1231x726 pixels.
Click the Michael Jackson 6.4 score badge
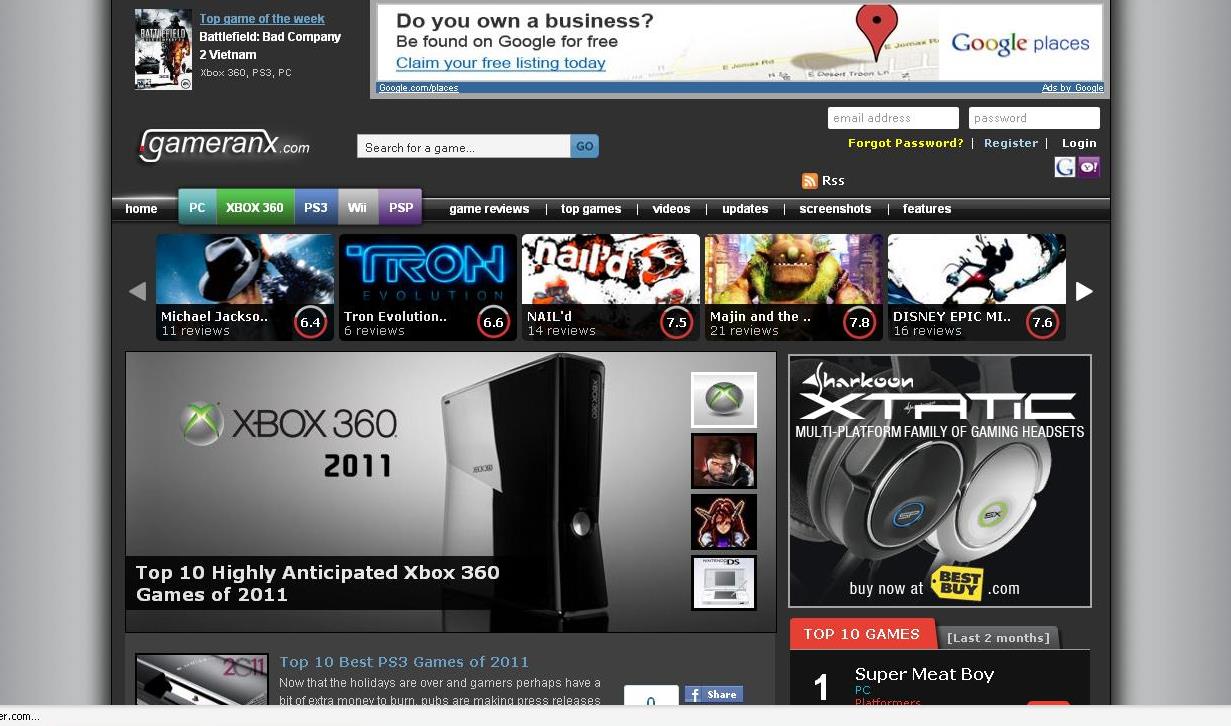tap(310, 322)
